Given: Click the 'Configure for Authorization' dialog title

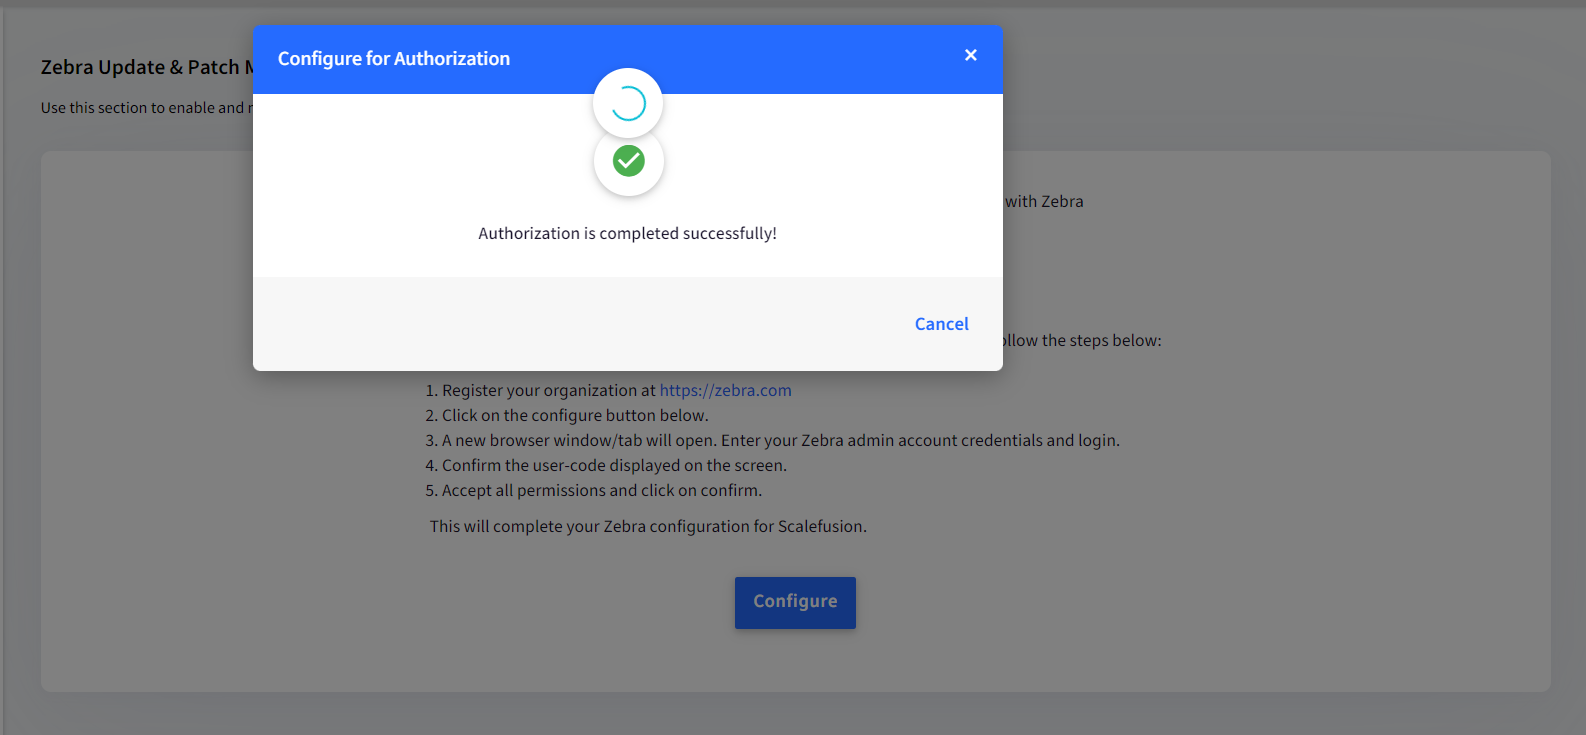Looking at the screenshot, I should pyautogui.click(x=394, y=59).
